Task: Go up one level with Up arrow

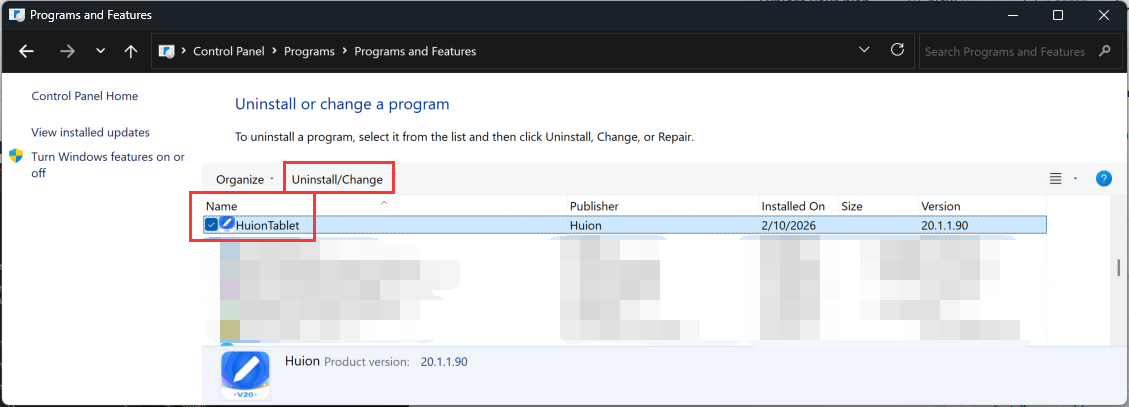Action: coord(130,51)
